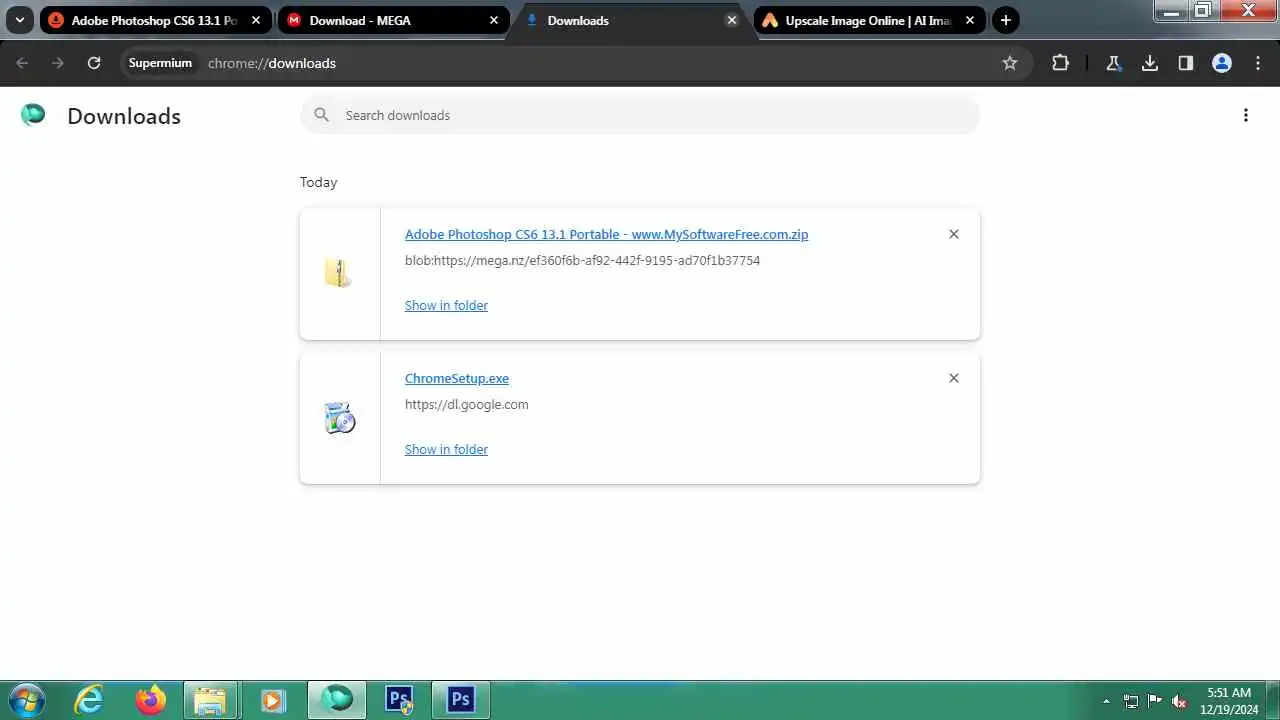Switch to the Download - MEGA tab

(x=392, y=20)
